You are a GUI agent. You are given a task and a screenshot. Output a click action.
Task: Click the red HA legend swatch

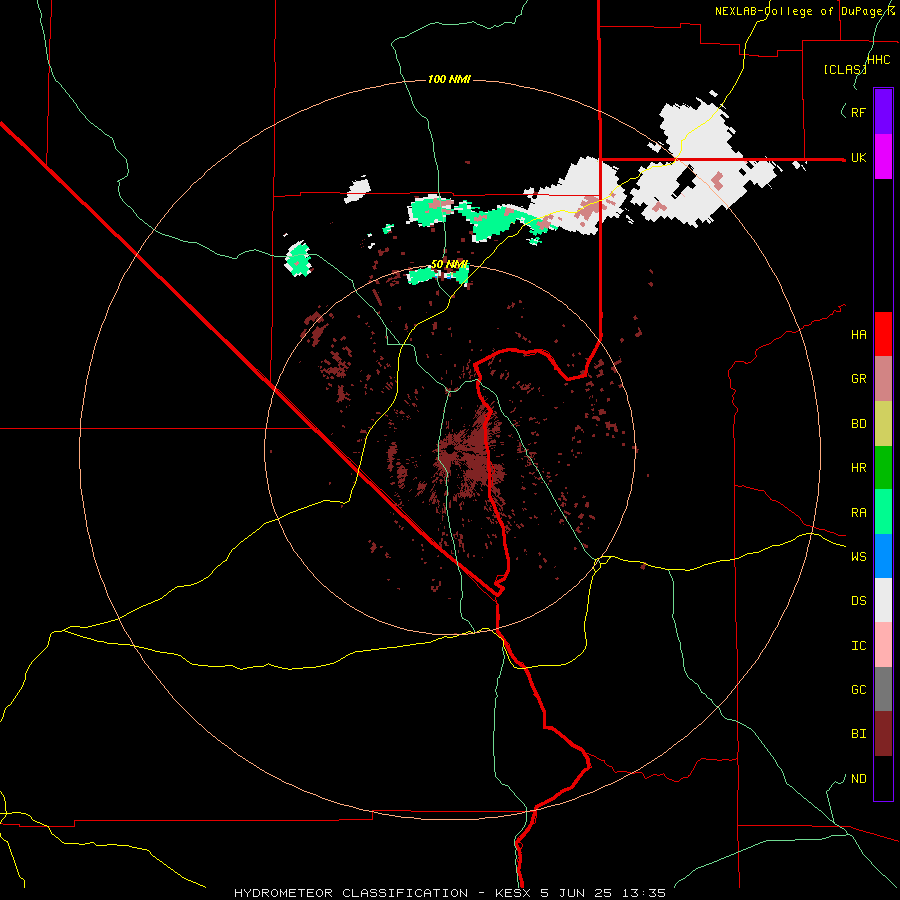click(883, 334)
